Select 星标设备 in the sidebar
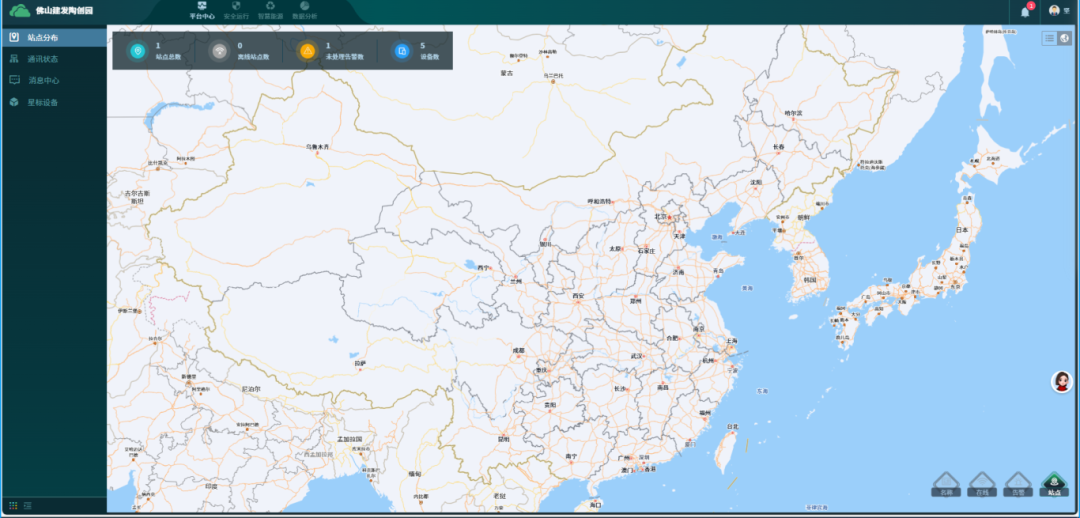 [x=54, y=103]
